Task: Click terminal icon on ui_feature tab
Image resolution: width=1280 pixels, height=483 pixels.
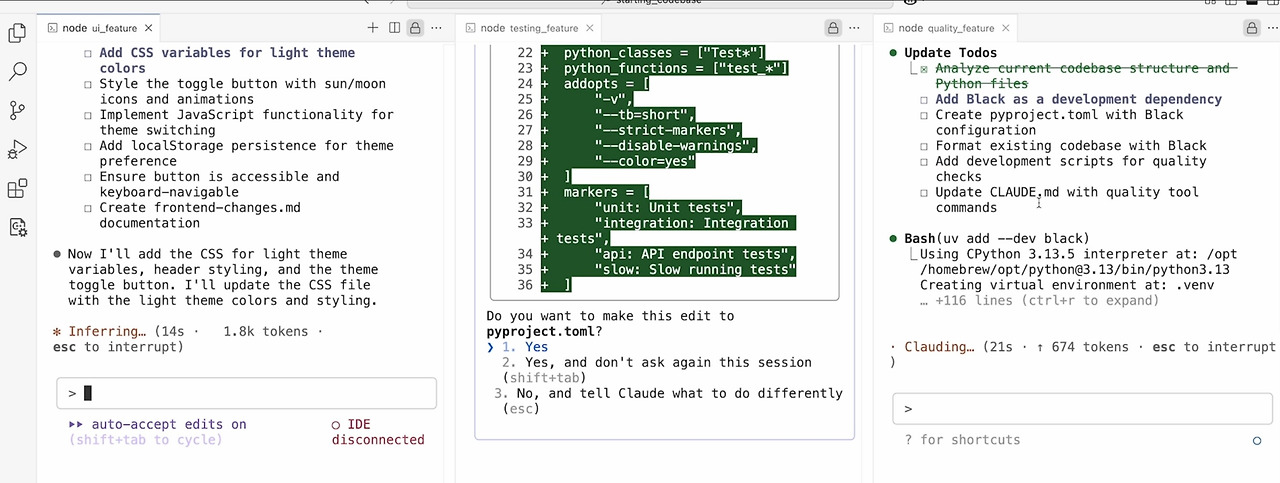Action: [51, 28]
